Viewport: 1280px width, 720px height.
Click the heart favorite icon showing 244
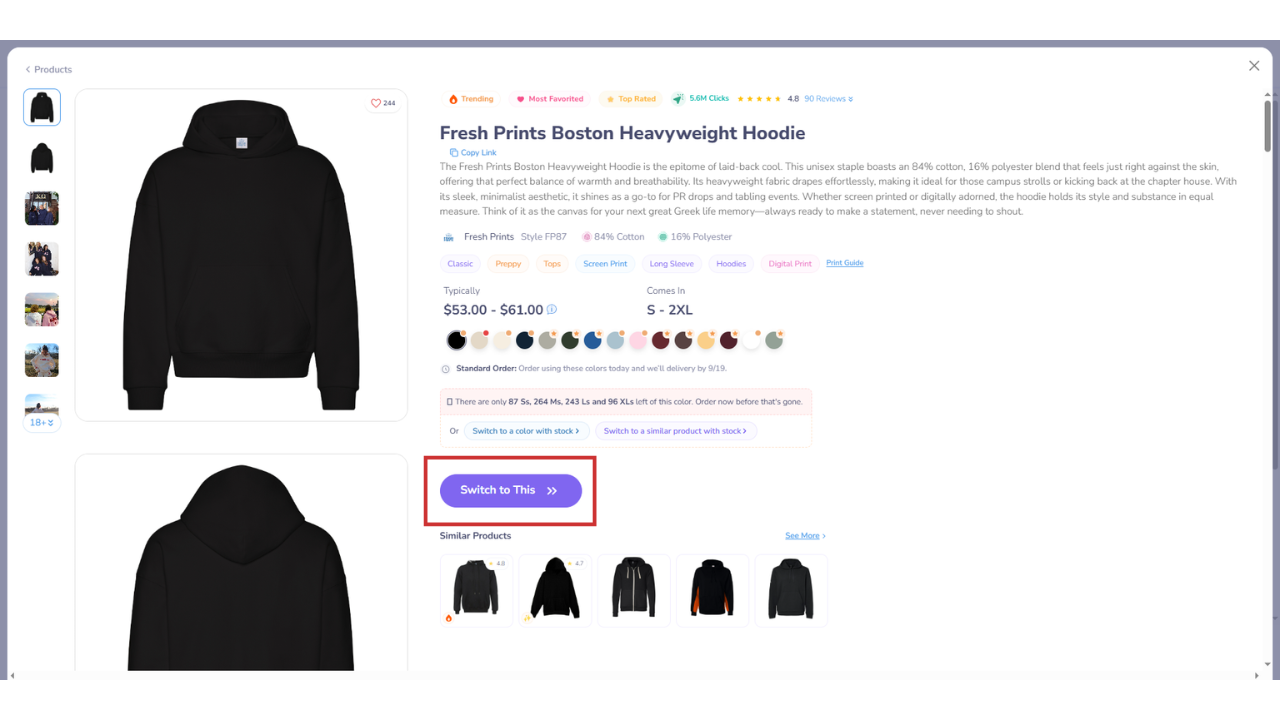point(376,103)
